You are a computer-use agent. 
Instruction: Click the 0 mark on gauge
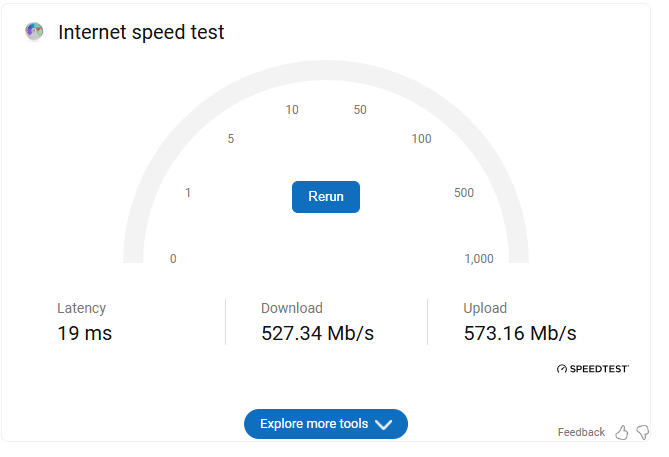173,259
